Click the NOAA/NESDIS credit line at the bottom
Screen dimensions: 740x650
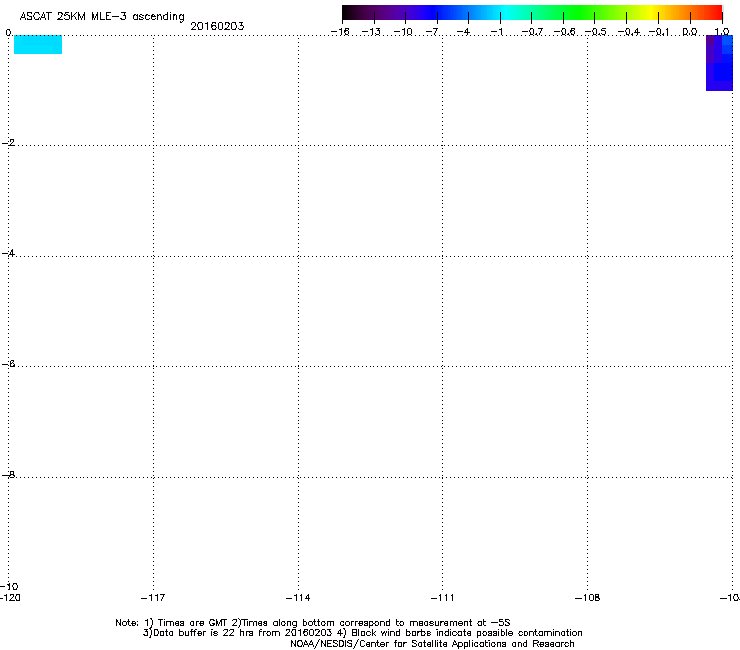coord(432,644)
